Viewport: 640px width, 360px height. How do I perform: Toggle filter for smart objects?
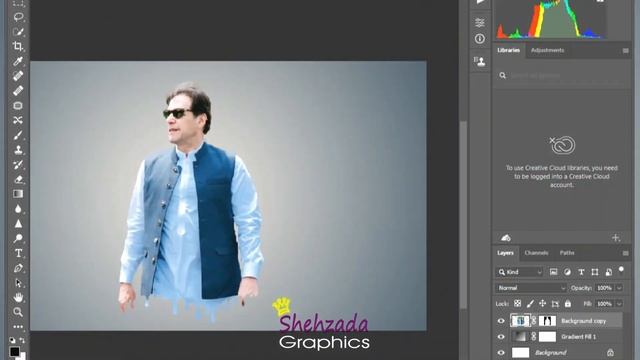(609, 272)
